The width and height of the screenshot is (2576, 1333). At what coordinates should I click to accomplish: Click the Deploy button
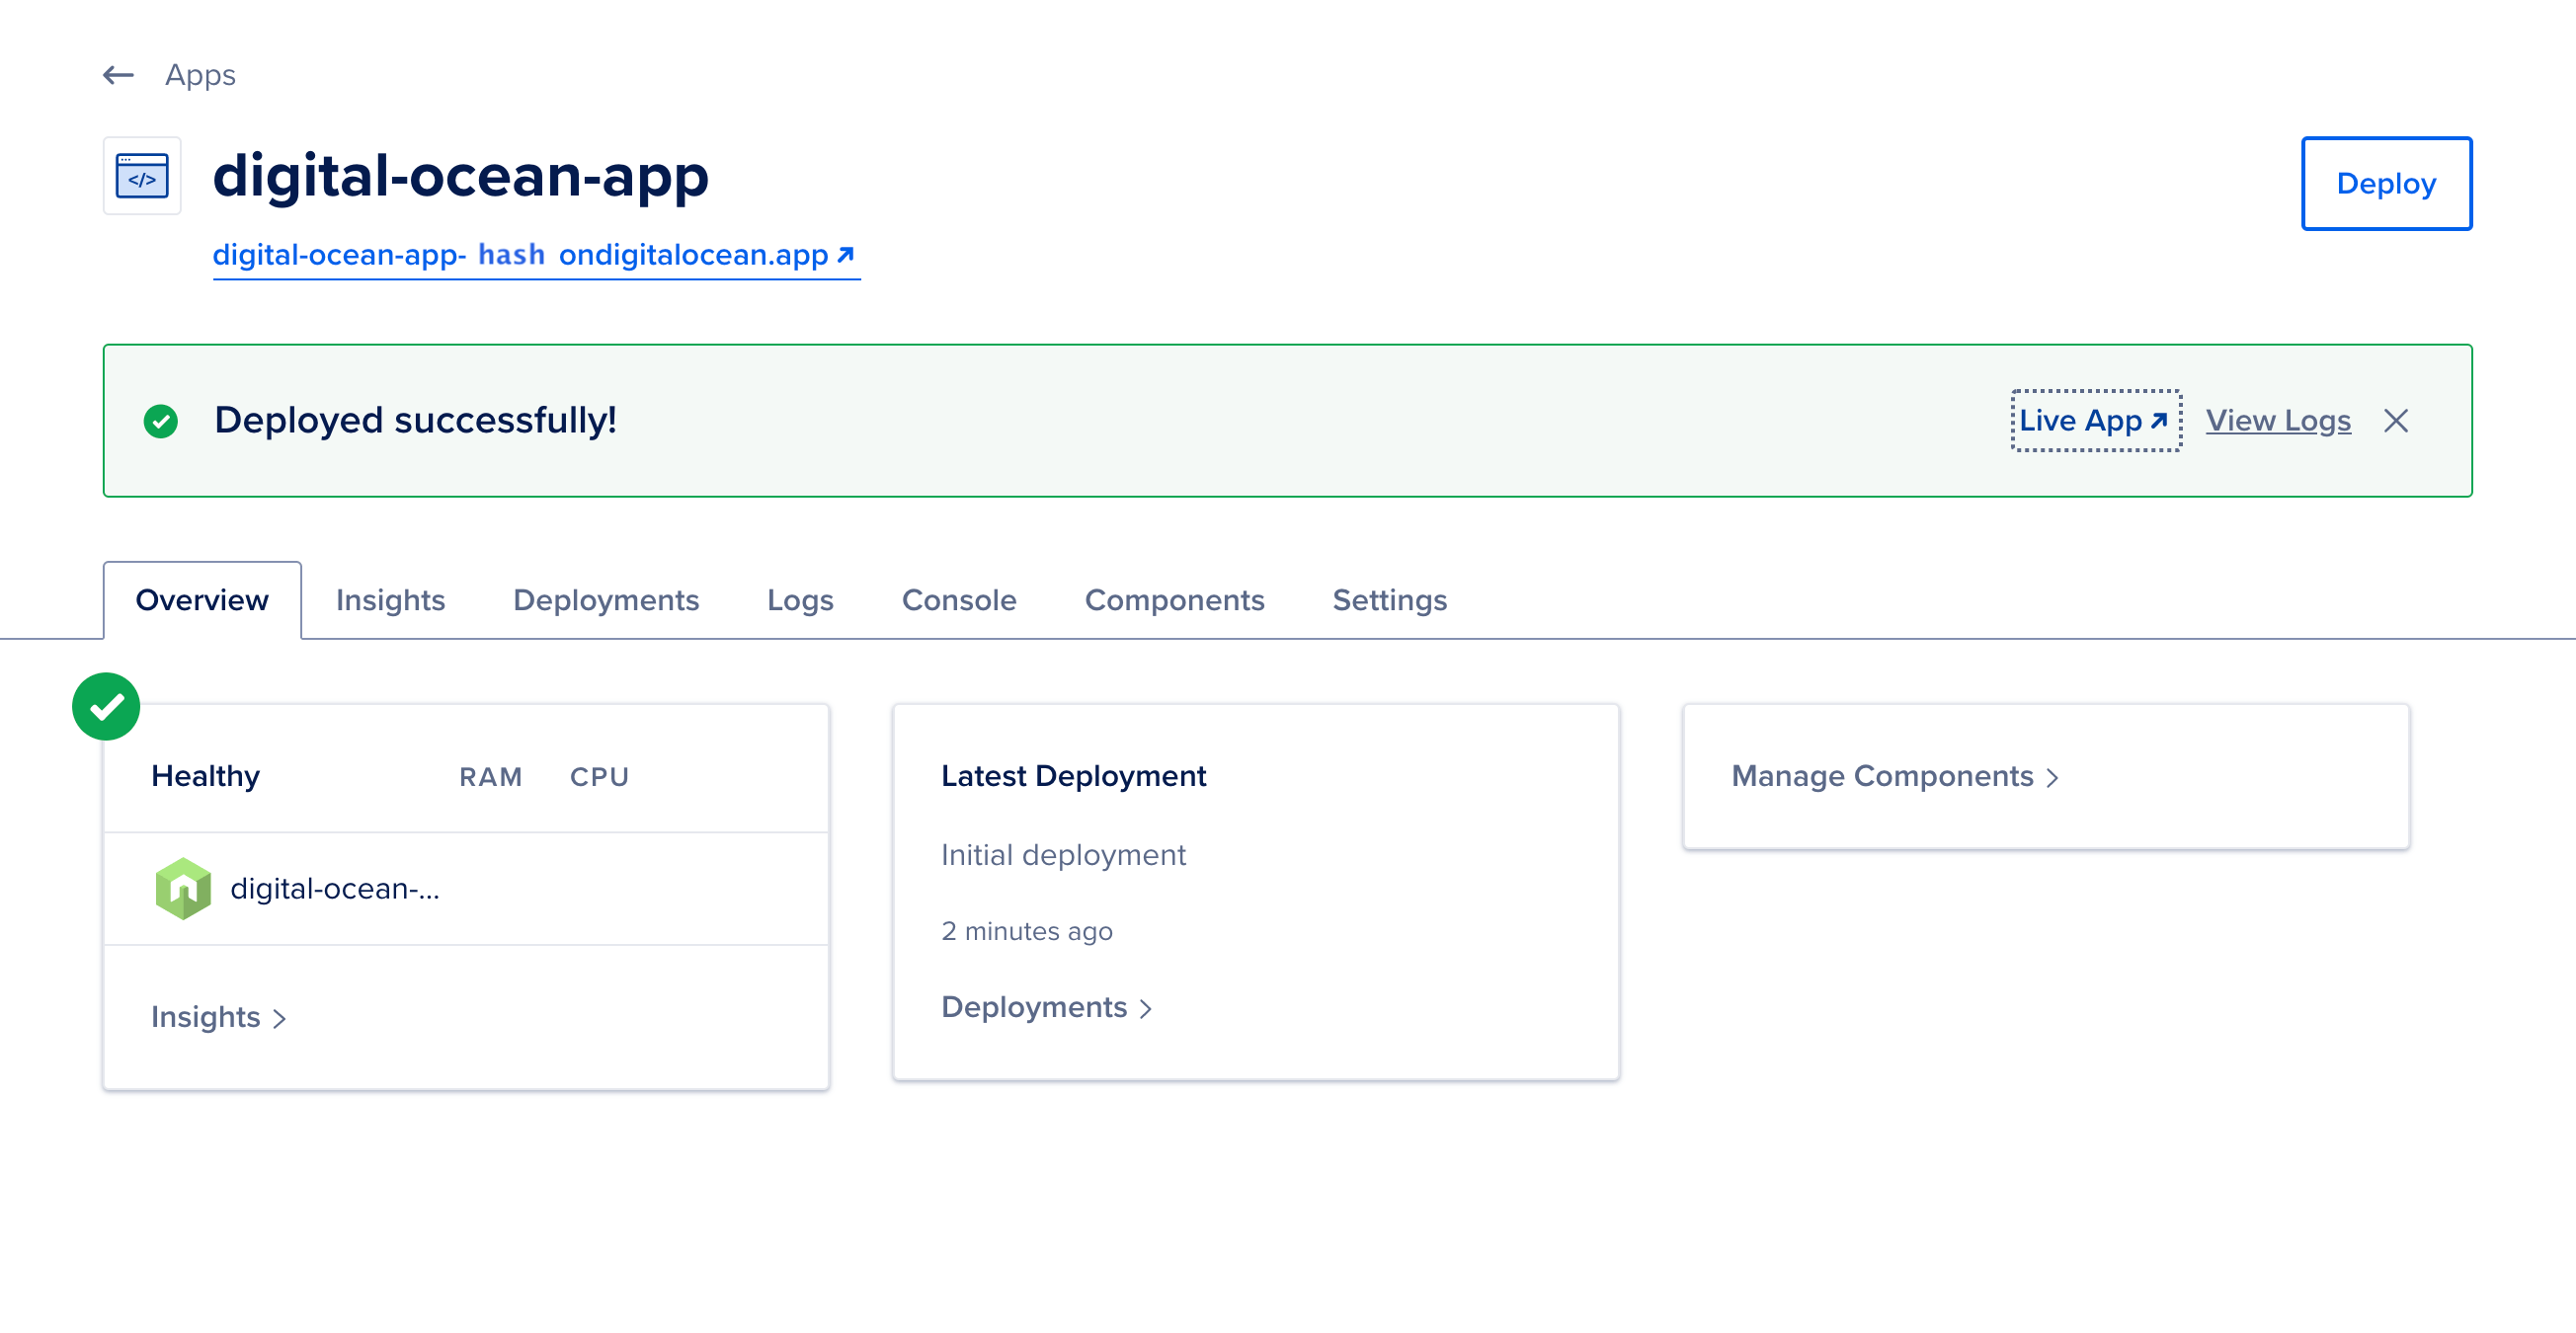(x=2387, y=183)
